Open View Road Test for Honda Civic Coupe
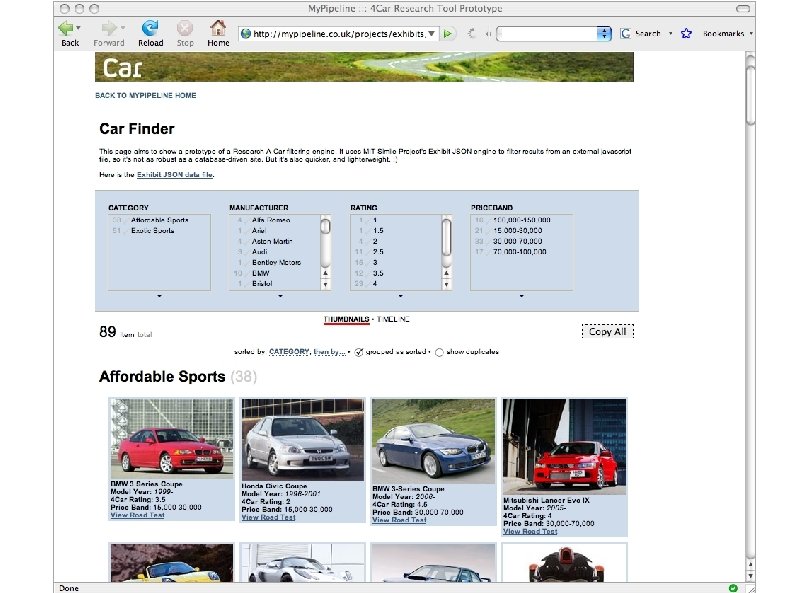Screen dimensions: 791x593 coord(268,517)
